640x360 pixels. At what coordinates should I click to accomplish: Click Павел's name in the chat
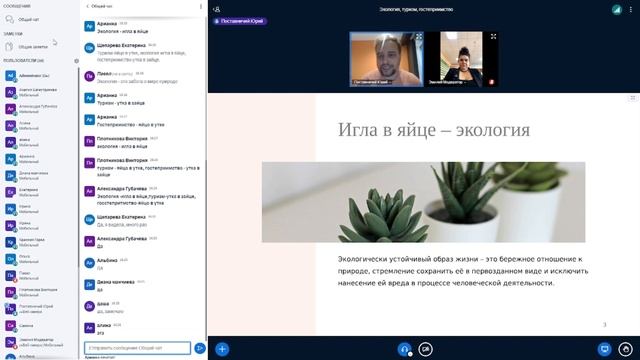(104, 74)
